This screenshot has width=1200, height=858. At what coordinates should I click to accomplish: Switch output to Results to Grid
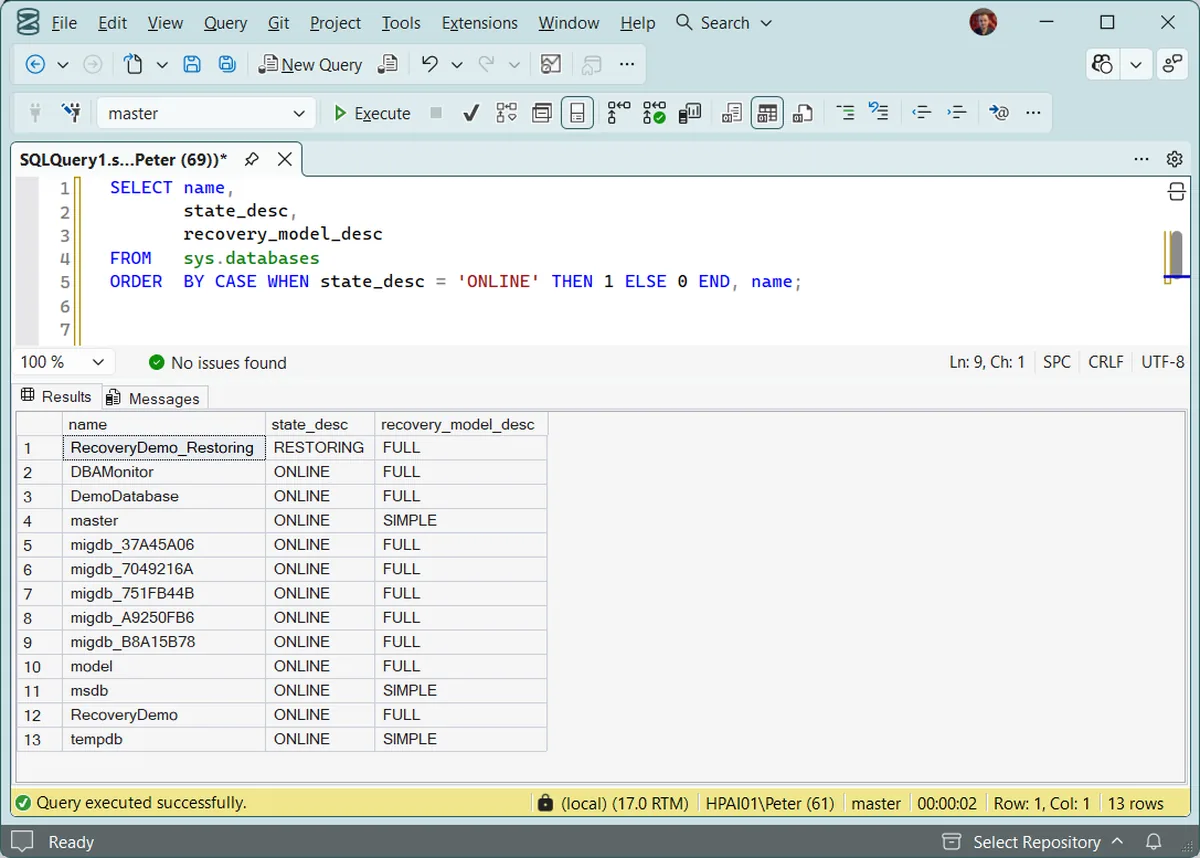pos(767,113)
